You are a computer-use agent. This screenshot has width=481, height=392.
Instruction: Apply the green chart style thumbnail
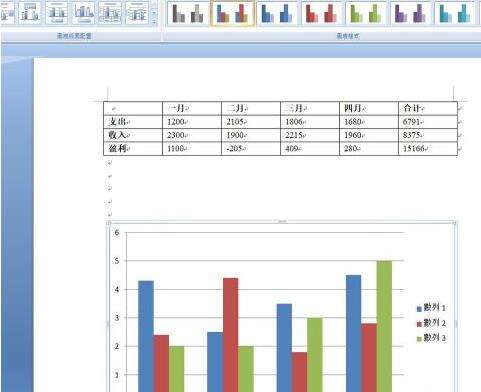pos(366,14)
